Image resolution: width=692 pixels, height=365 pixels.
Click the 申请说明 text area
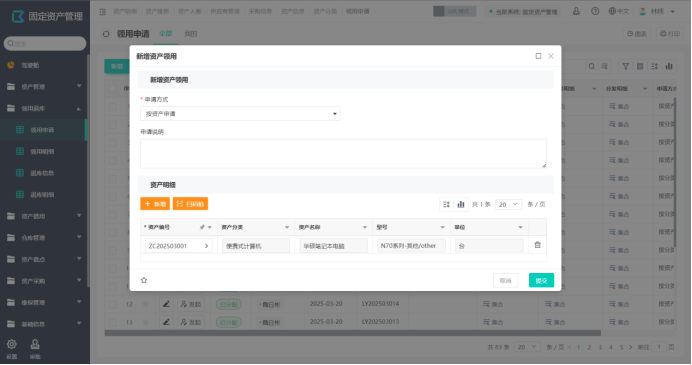tap(343, 154)
